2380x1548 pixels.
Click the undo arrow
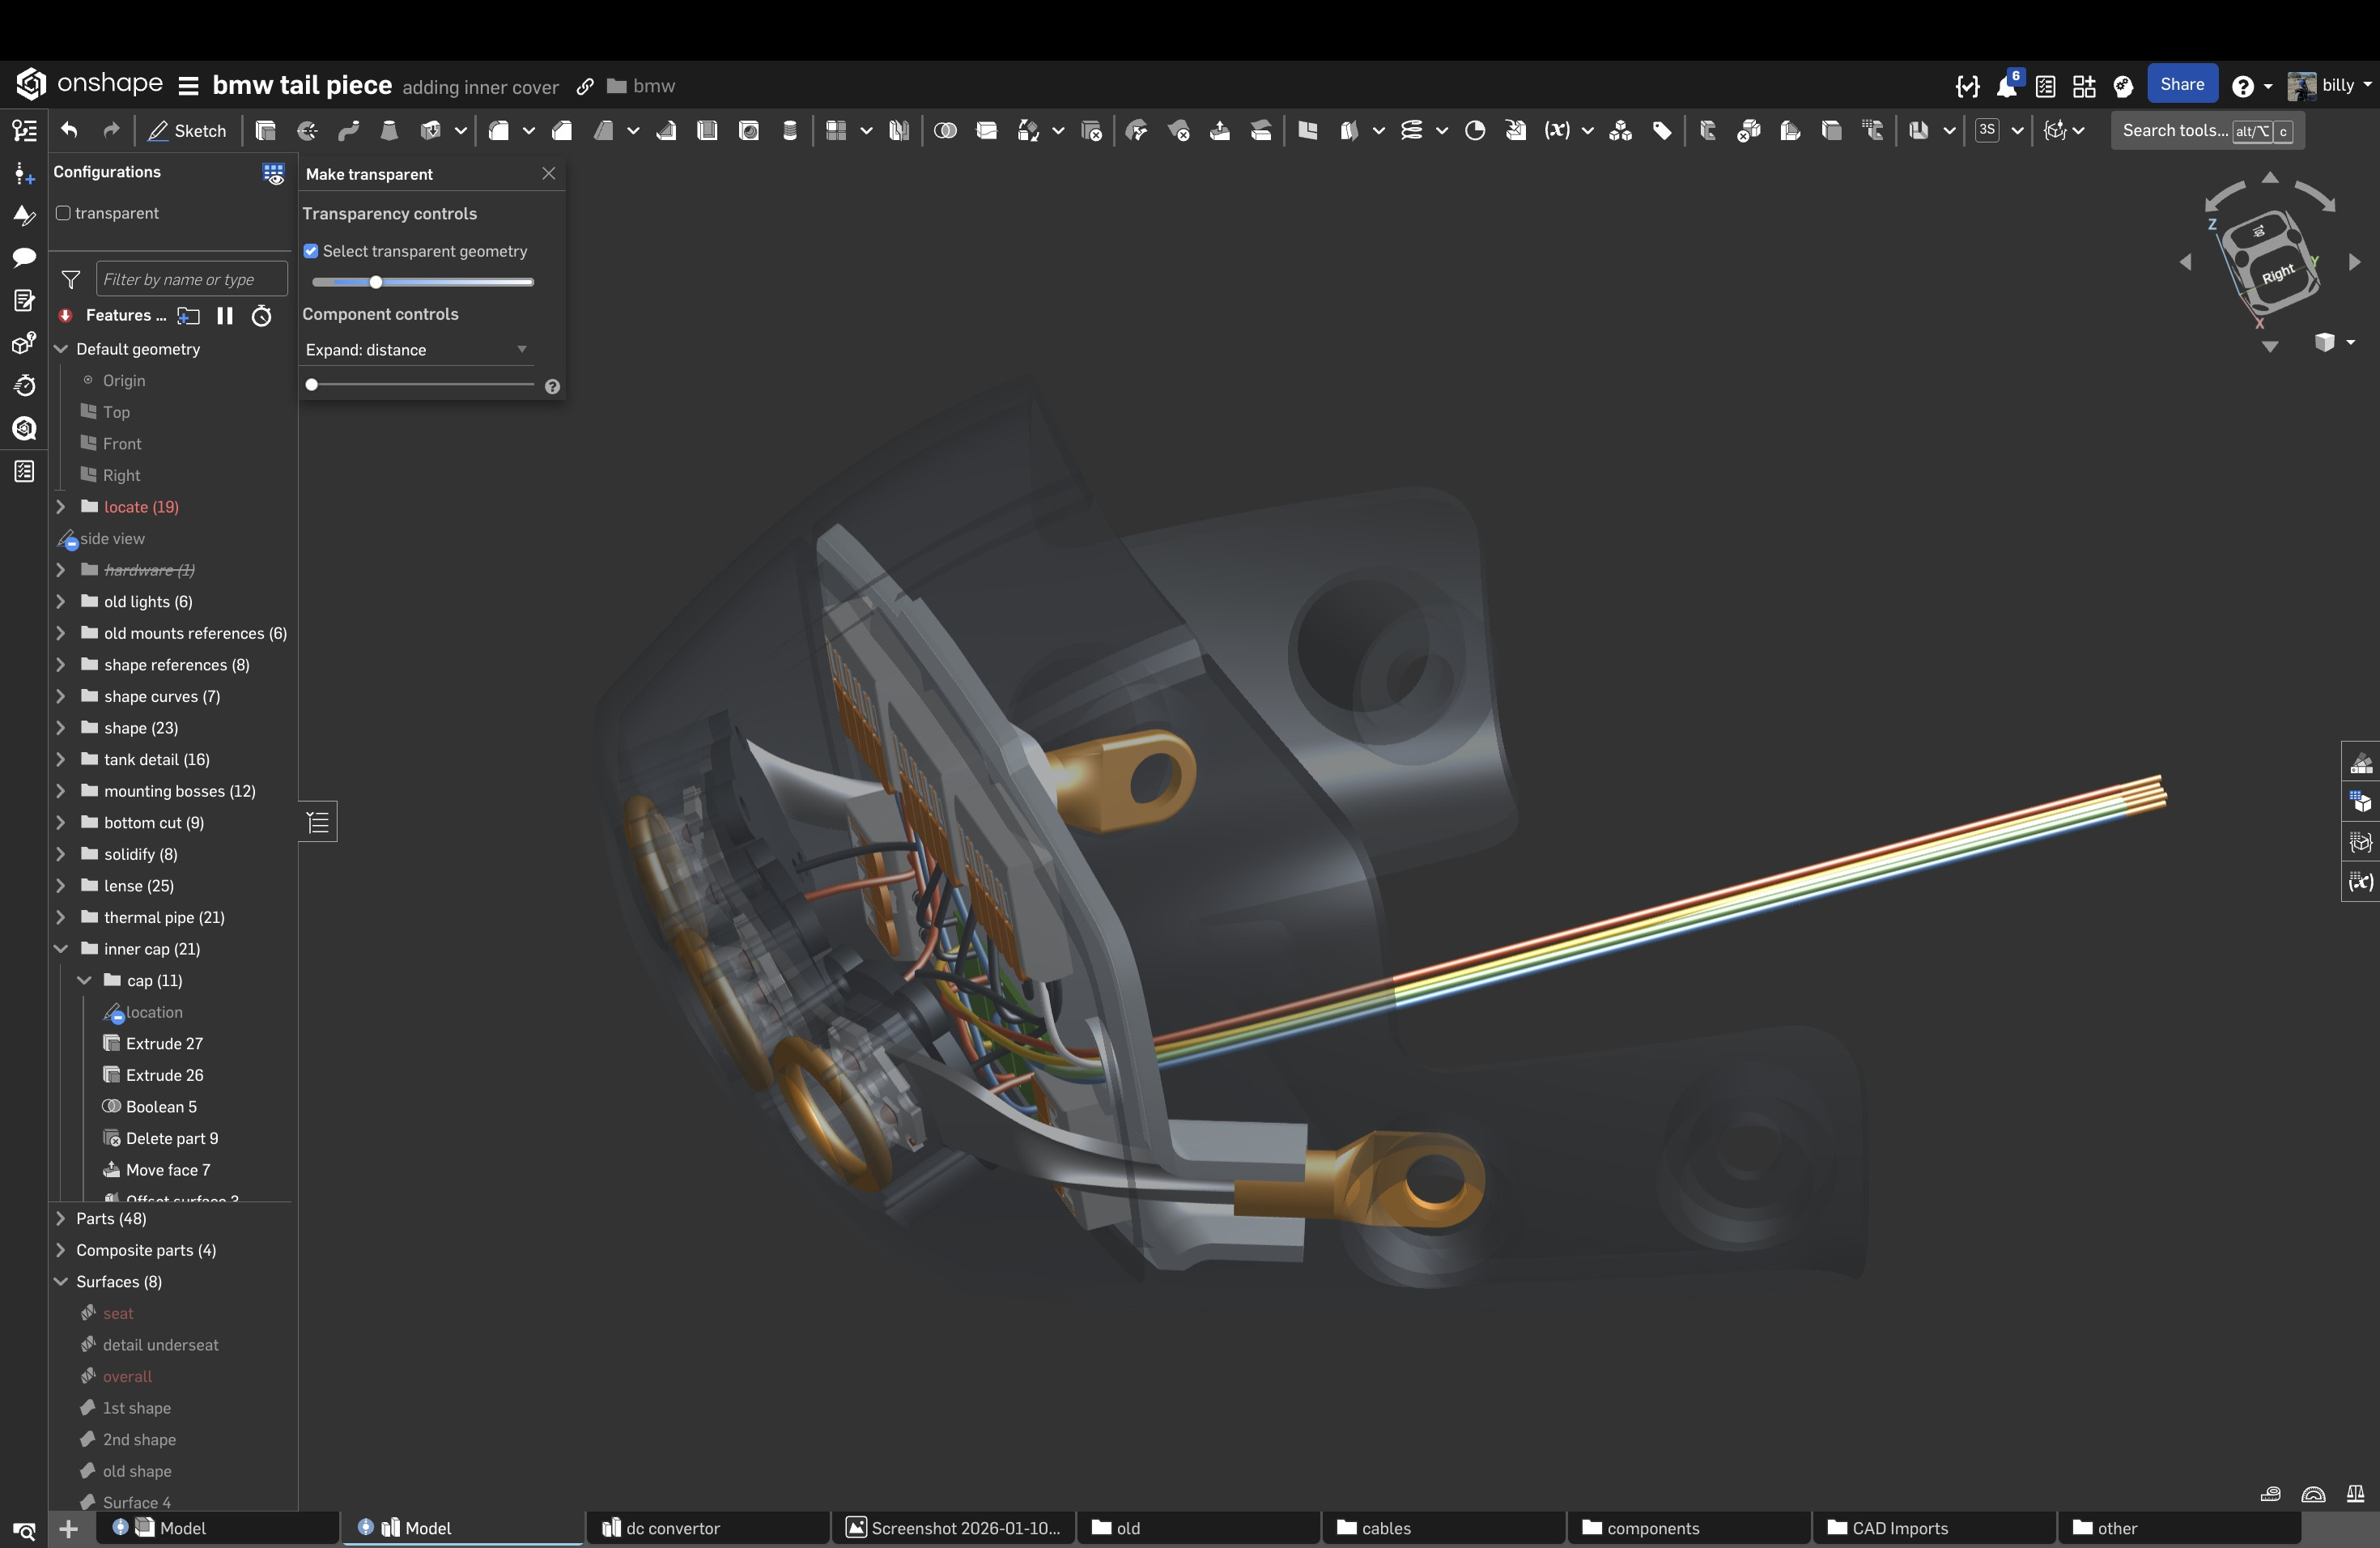click(x=69, y=130)
